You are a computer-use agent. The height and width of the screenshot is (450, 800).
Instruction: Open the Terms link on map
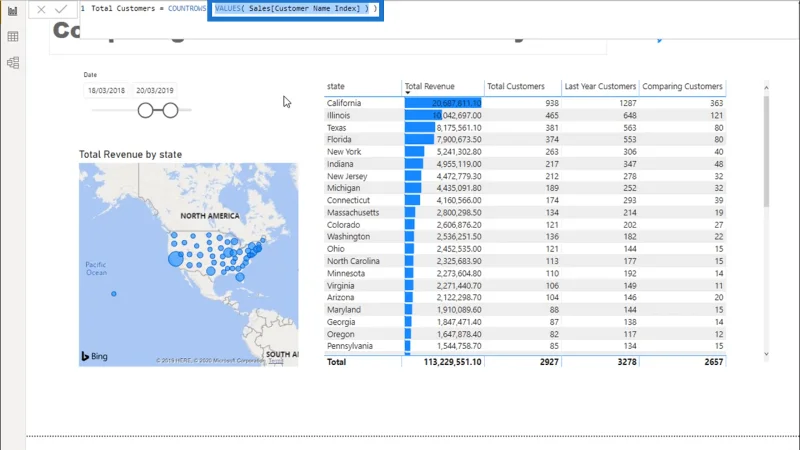pyautogui.click(x=276, y=361)
